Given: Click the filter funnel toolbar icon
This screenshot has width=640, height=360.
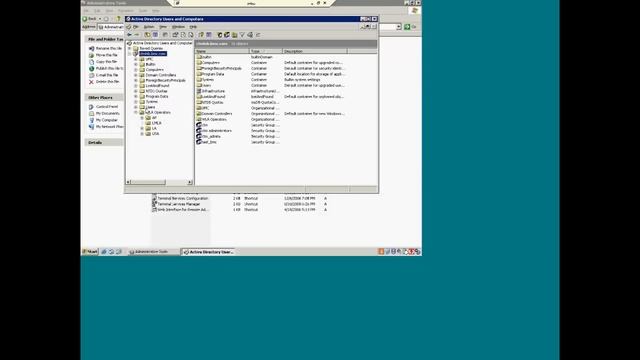Looking at the screenshot, I should point(242,35).
